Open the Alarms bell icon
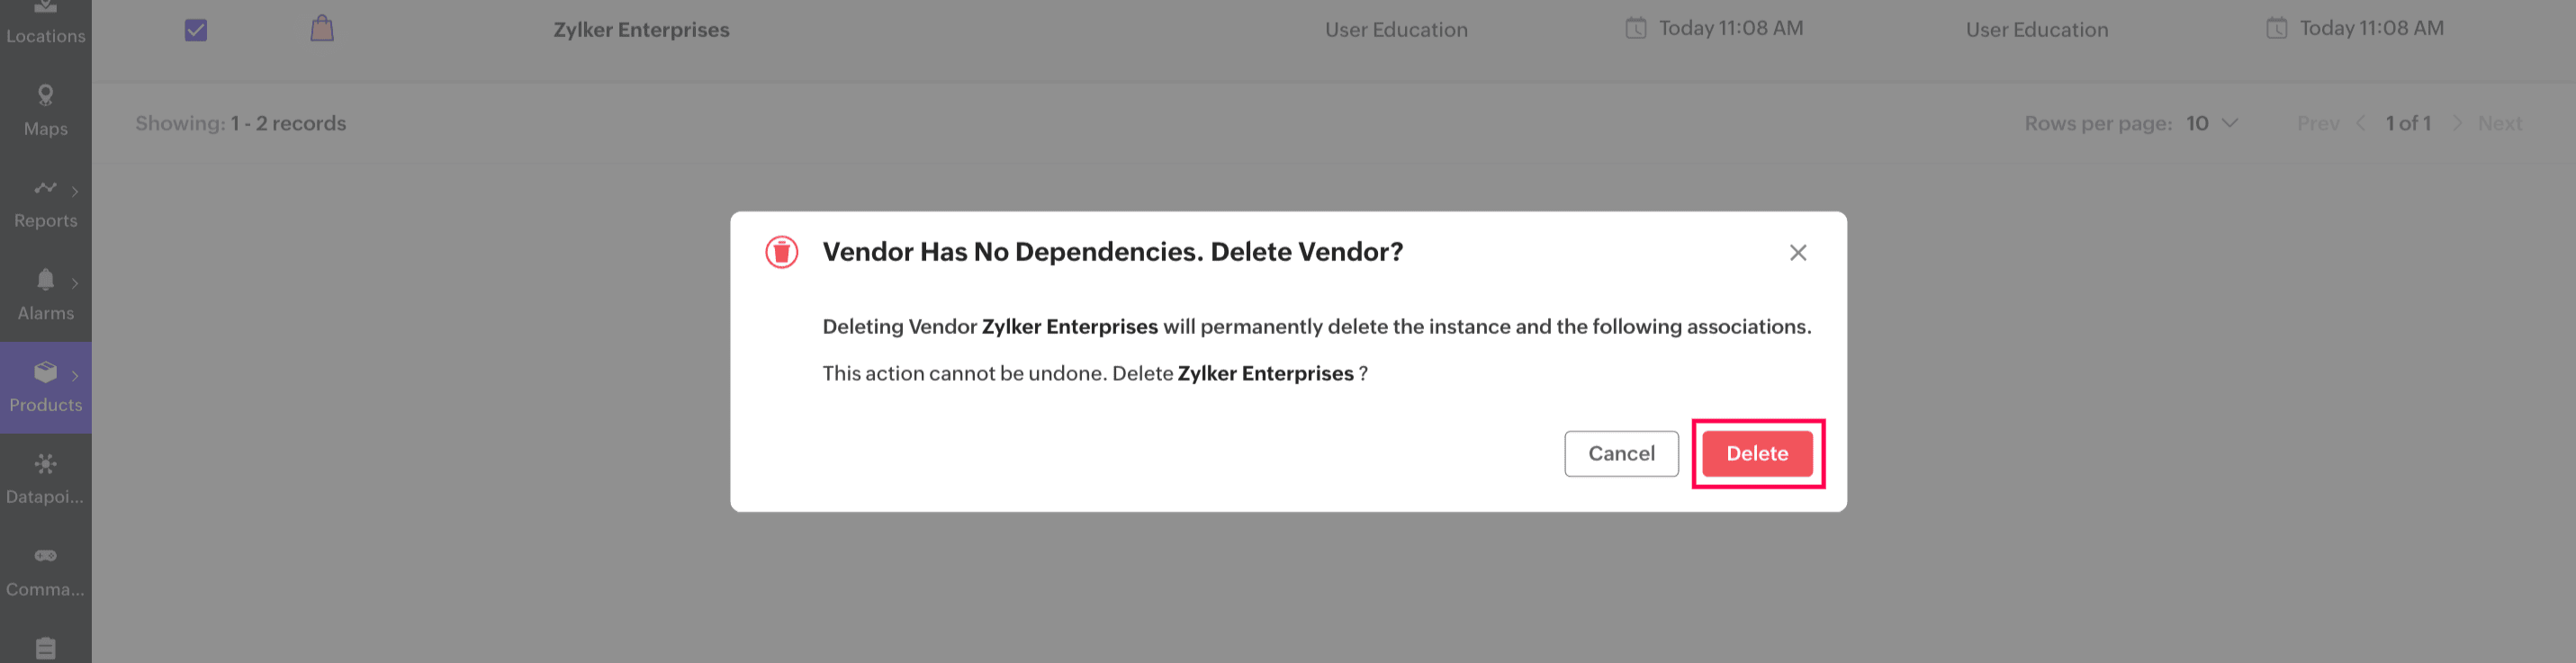 point(45,280)
